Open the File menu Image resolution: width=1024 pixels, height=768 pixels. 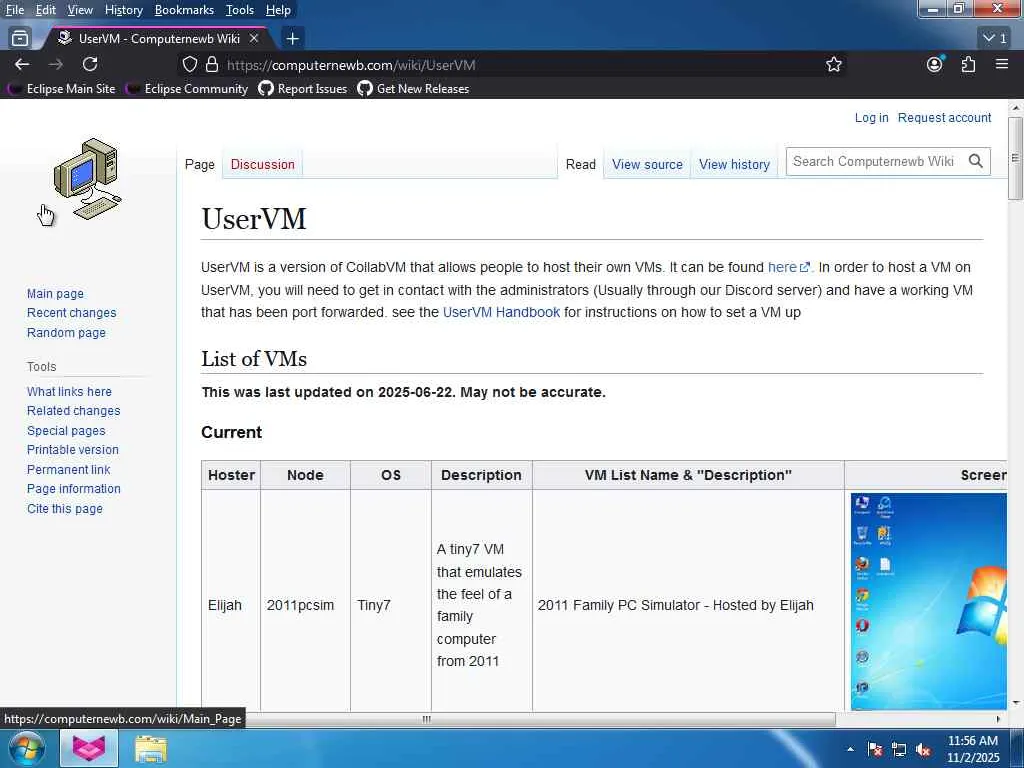tap(14, 10)
